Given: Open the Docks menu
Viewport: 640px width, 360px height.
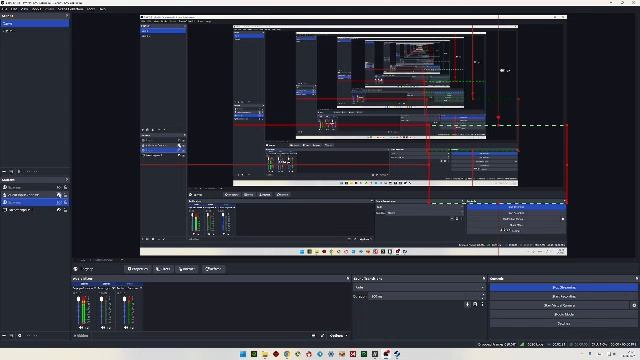Looking at the screenshot, I should [37, 9].
